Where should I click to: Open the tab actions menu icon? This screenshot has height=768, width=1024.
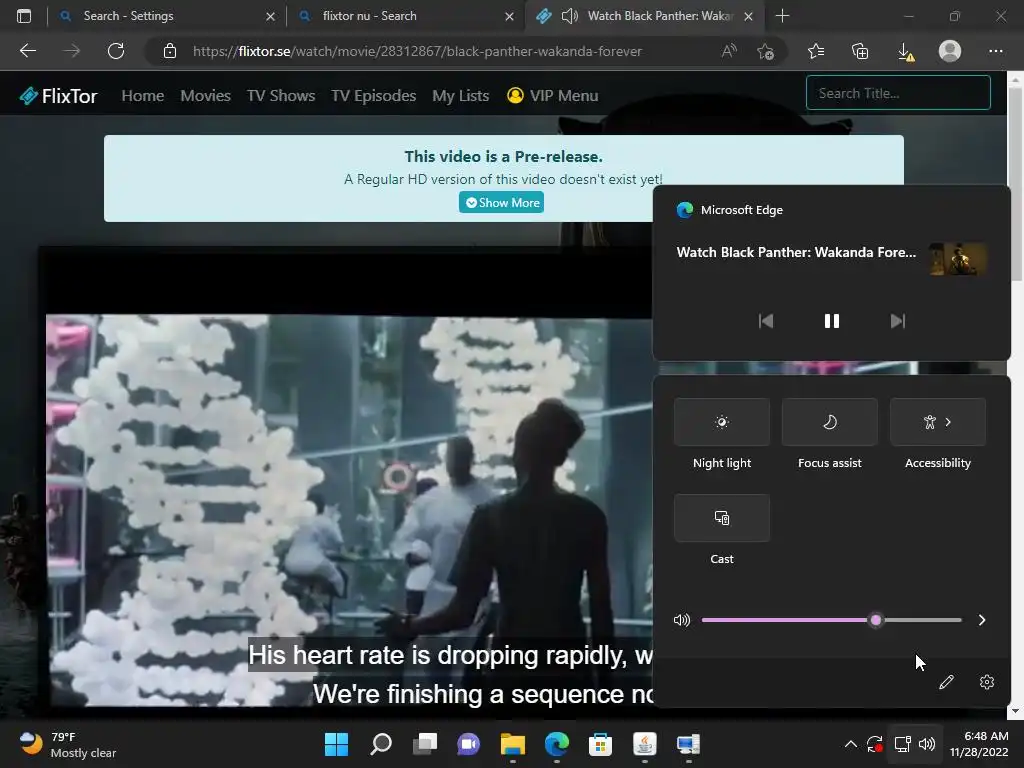tap(24, 16)
